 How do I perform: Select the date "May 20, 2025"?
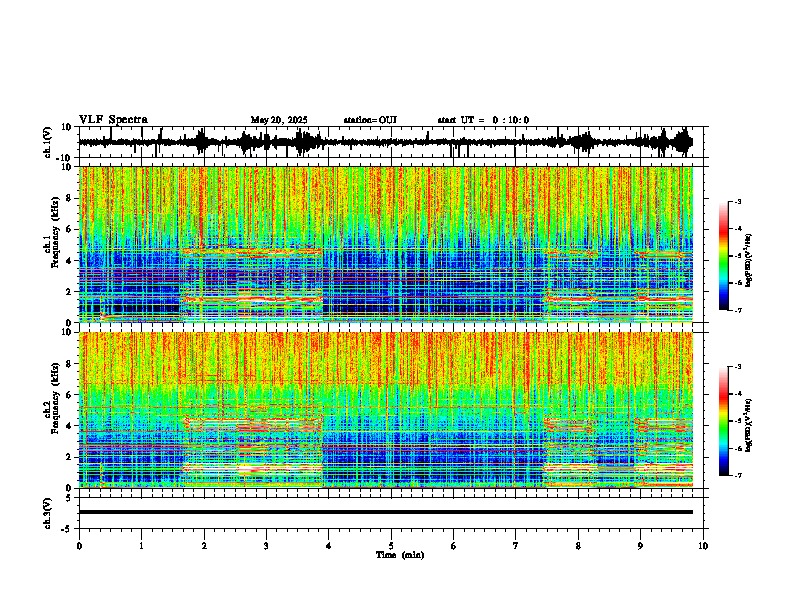[x=279, y=120]
